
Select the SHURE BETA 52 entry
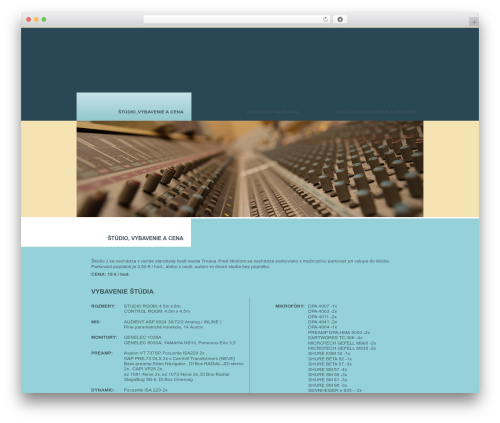pyautogui.click(x=330, y=359)
